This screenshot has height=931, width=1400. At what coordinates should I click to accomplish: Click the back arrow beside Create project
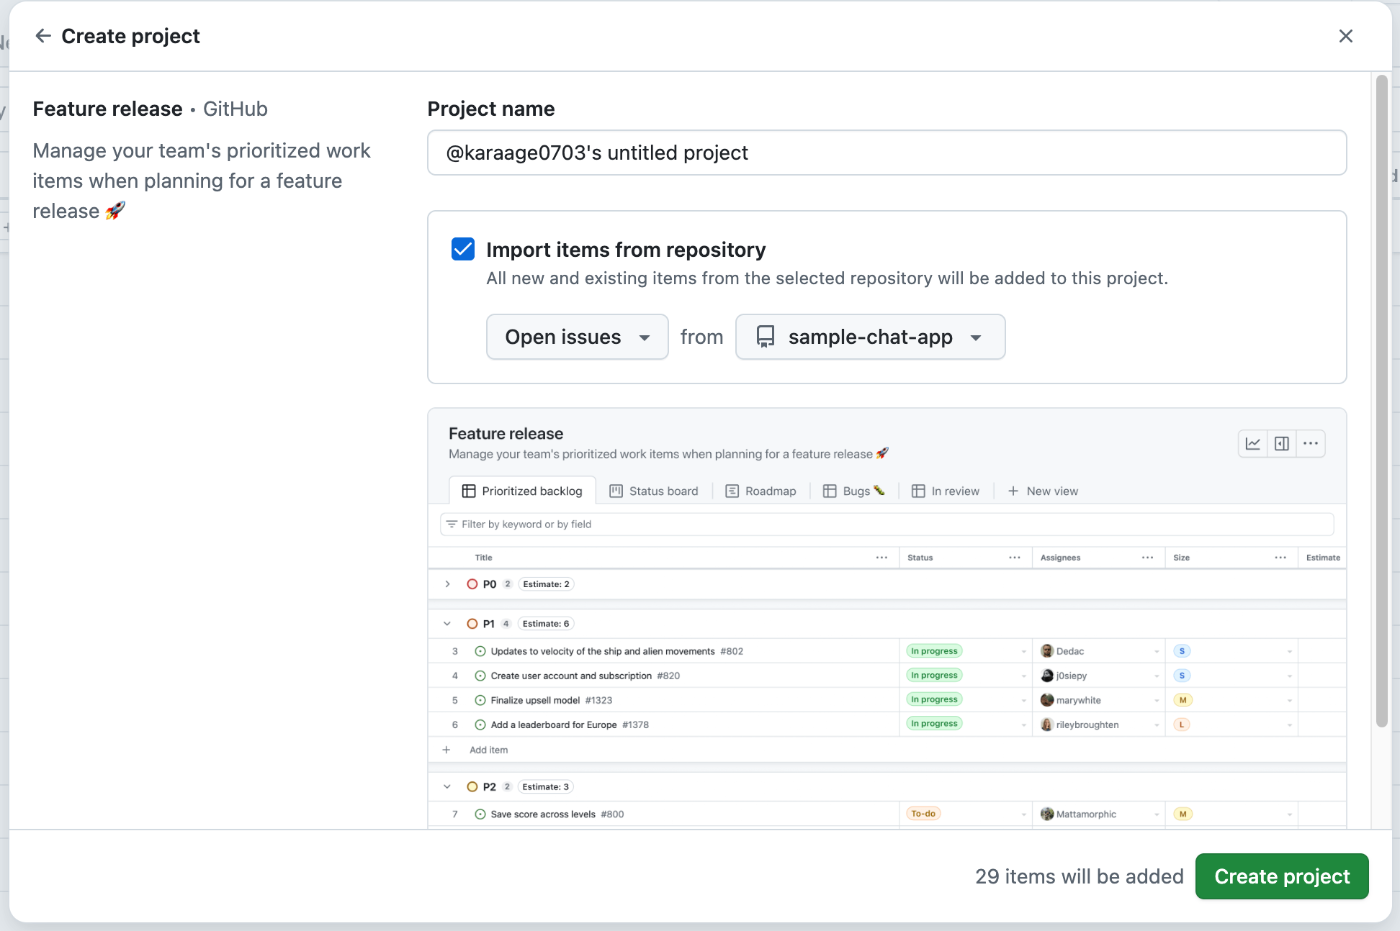click(x=43, y=36)
